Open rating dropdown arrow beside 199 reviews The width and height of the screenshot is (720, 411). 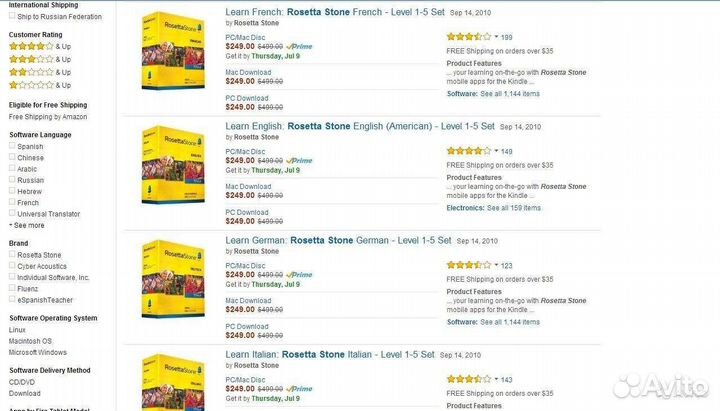(496, 36)
